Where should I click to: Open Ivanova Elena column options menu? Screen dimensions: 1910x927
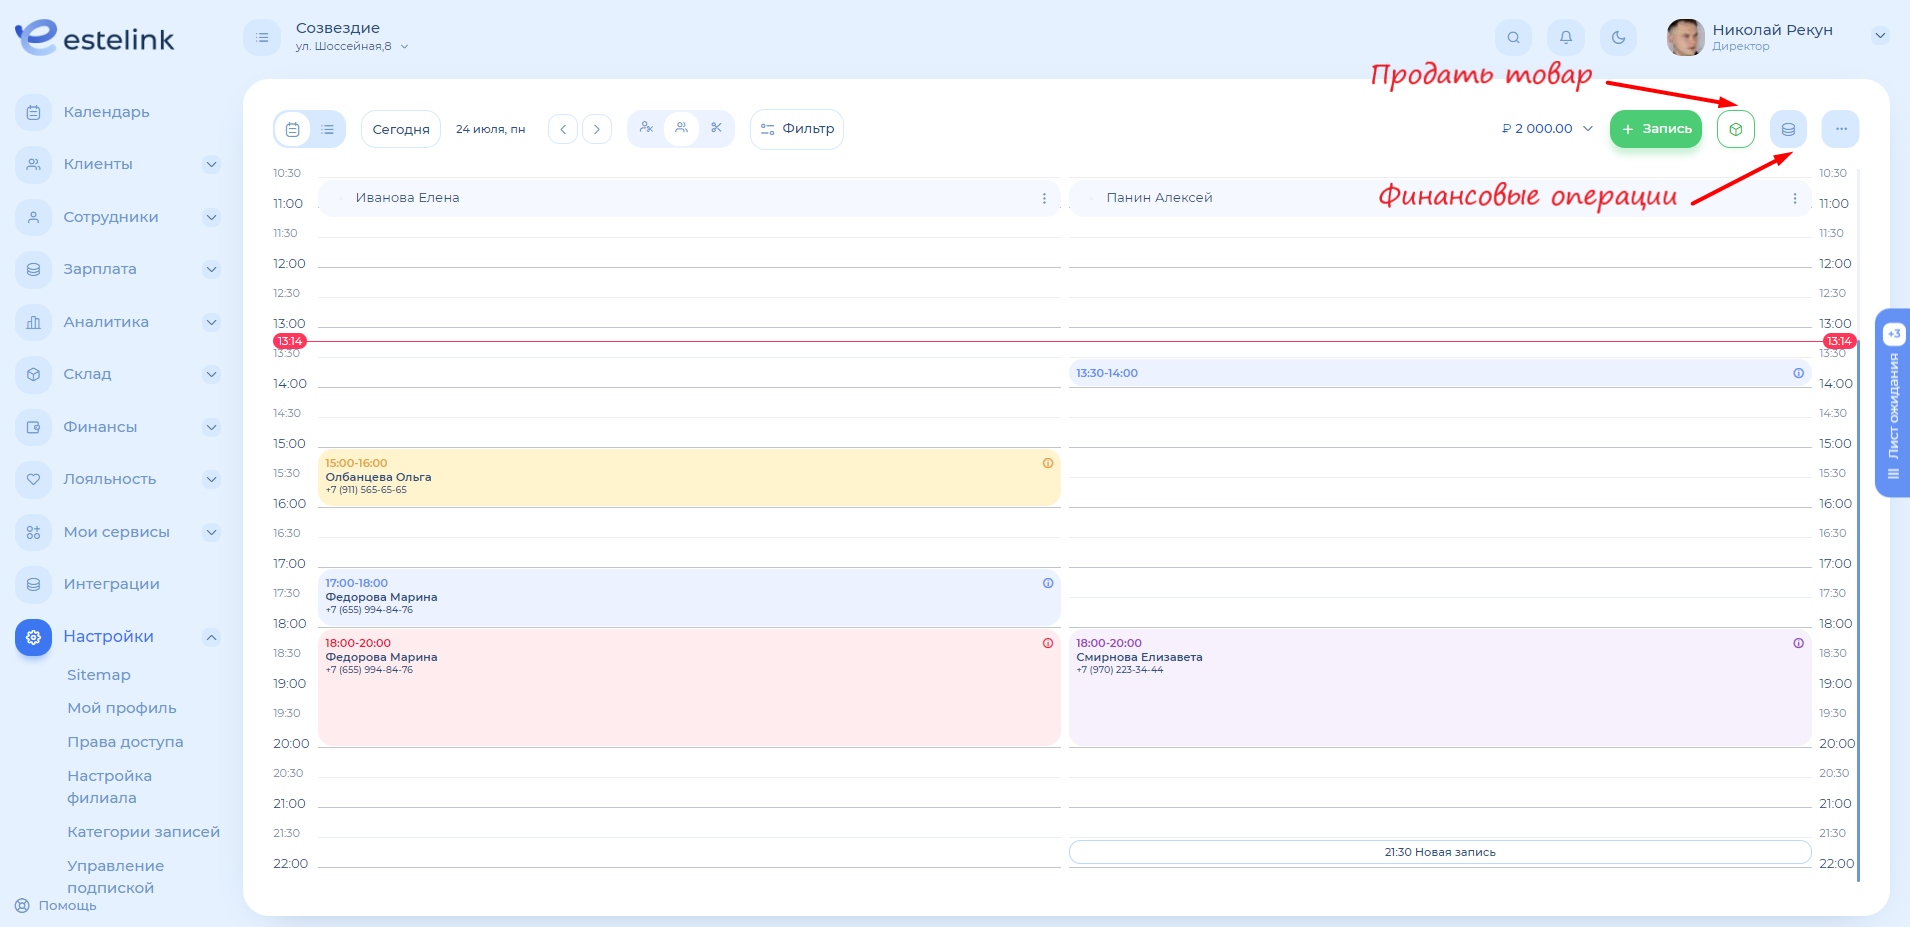(1044, 198)
